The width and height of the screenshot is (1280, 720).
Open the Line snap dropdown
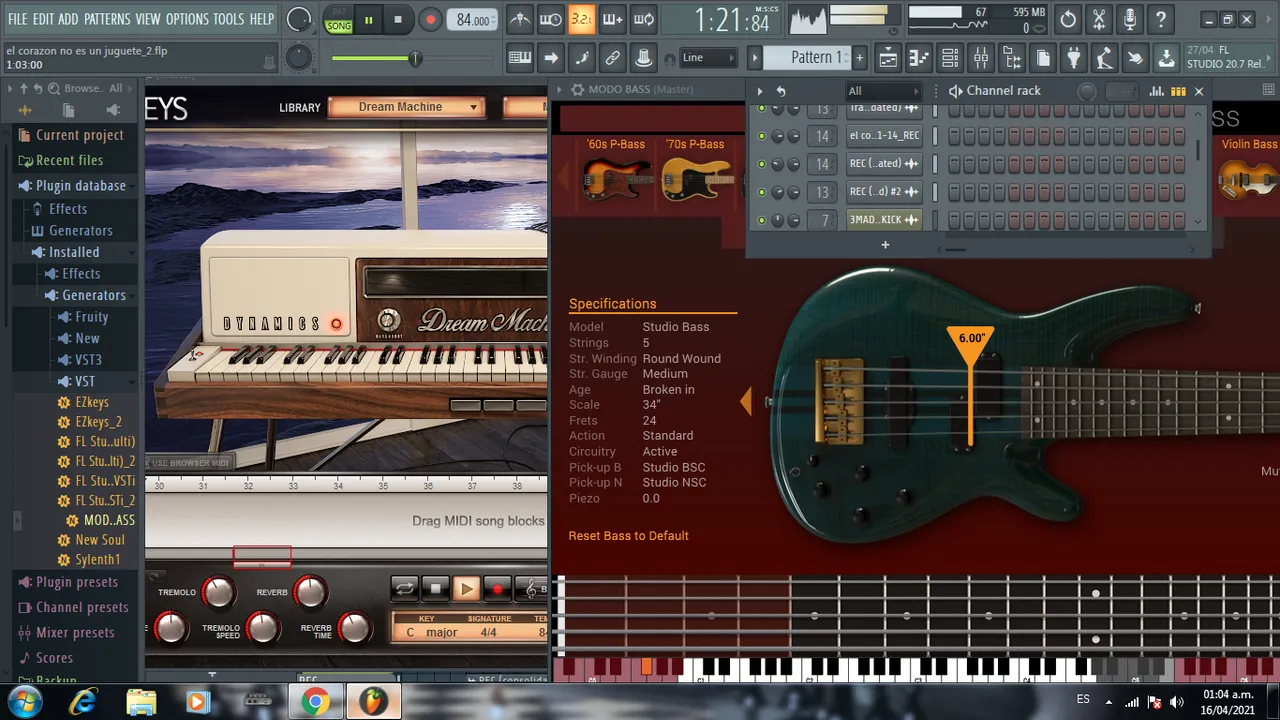tap(709, 58)
